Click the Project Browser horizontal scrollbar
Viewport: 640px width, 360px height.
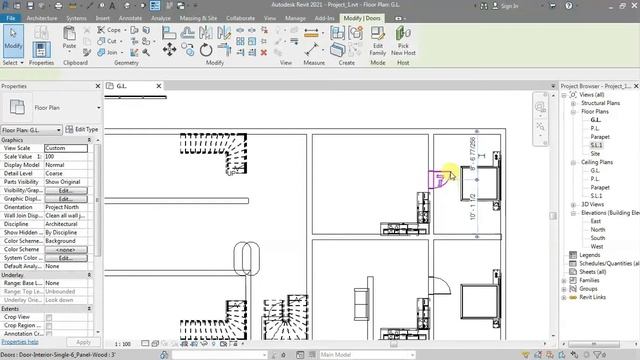pos(594,344)
